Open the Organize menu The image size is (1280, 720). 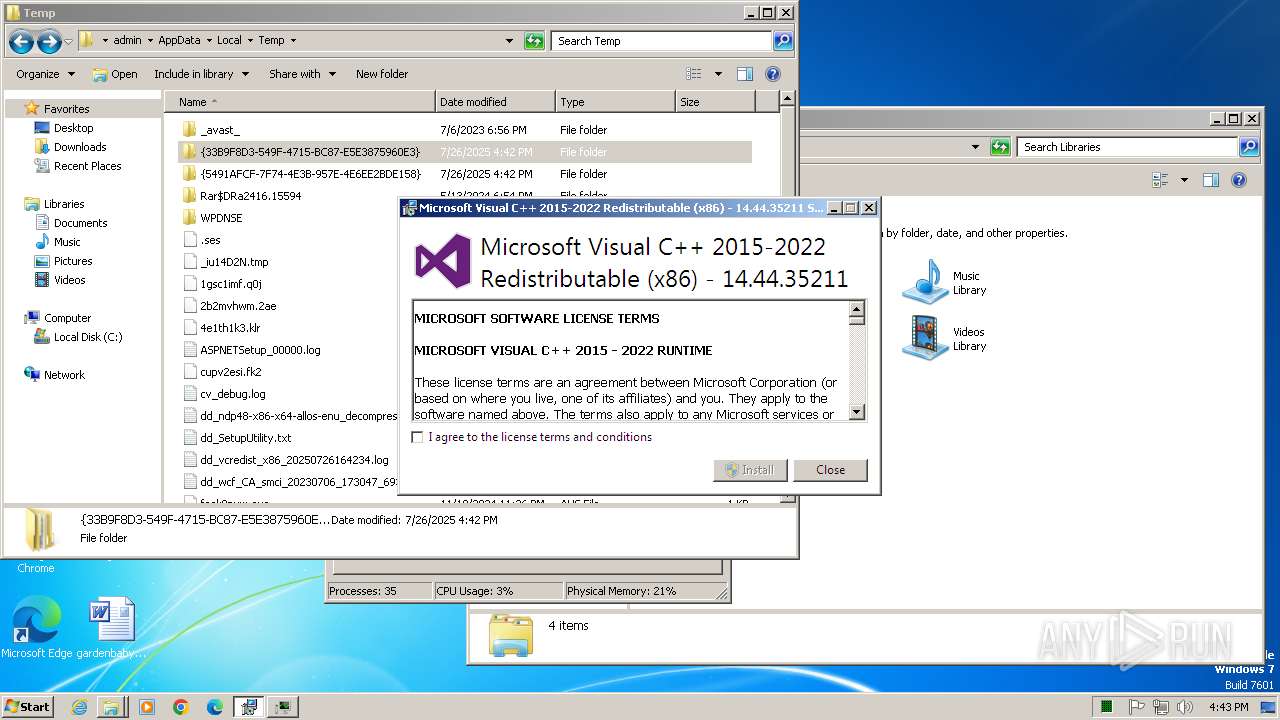coord(45,74)
